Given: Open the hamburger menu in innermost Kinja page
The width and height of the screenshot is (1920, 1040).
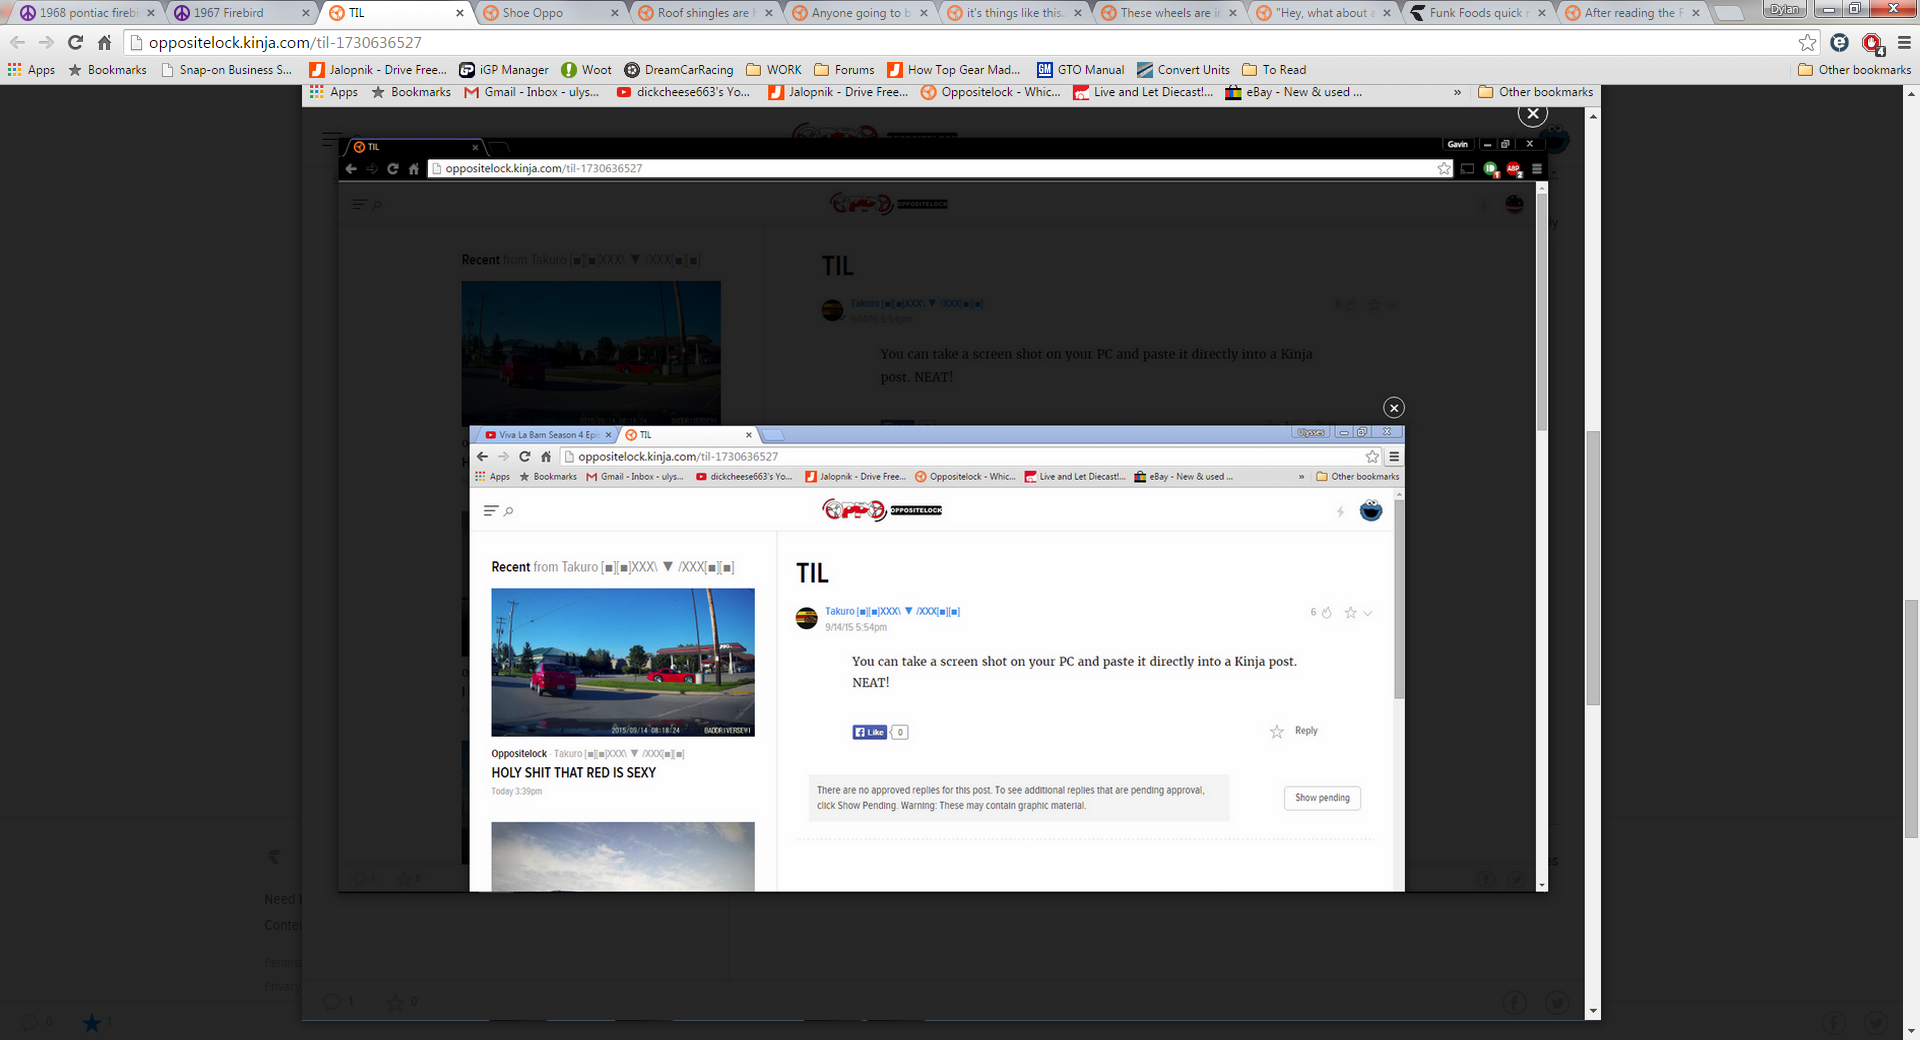Looking at the screenshot, I should point(490,511).
